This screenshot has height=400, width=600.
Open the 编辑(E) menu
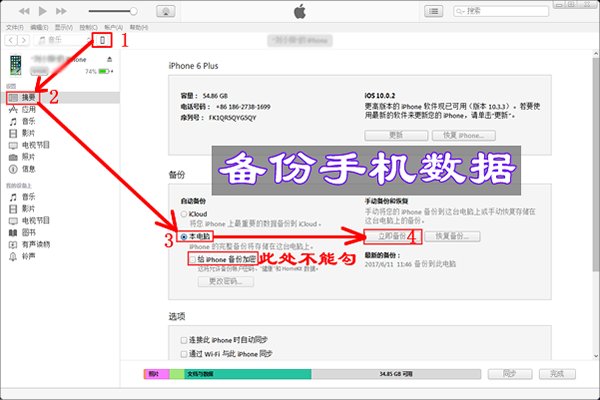click(39, 27)
